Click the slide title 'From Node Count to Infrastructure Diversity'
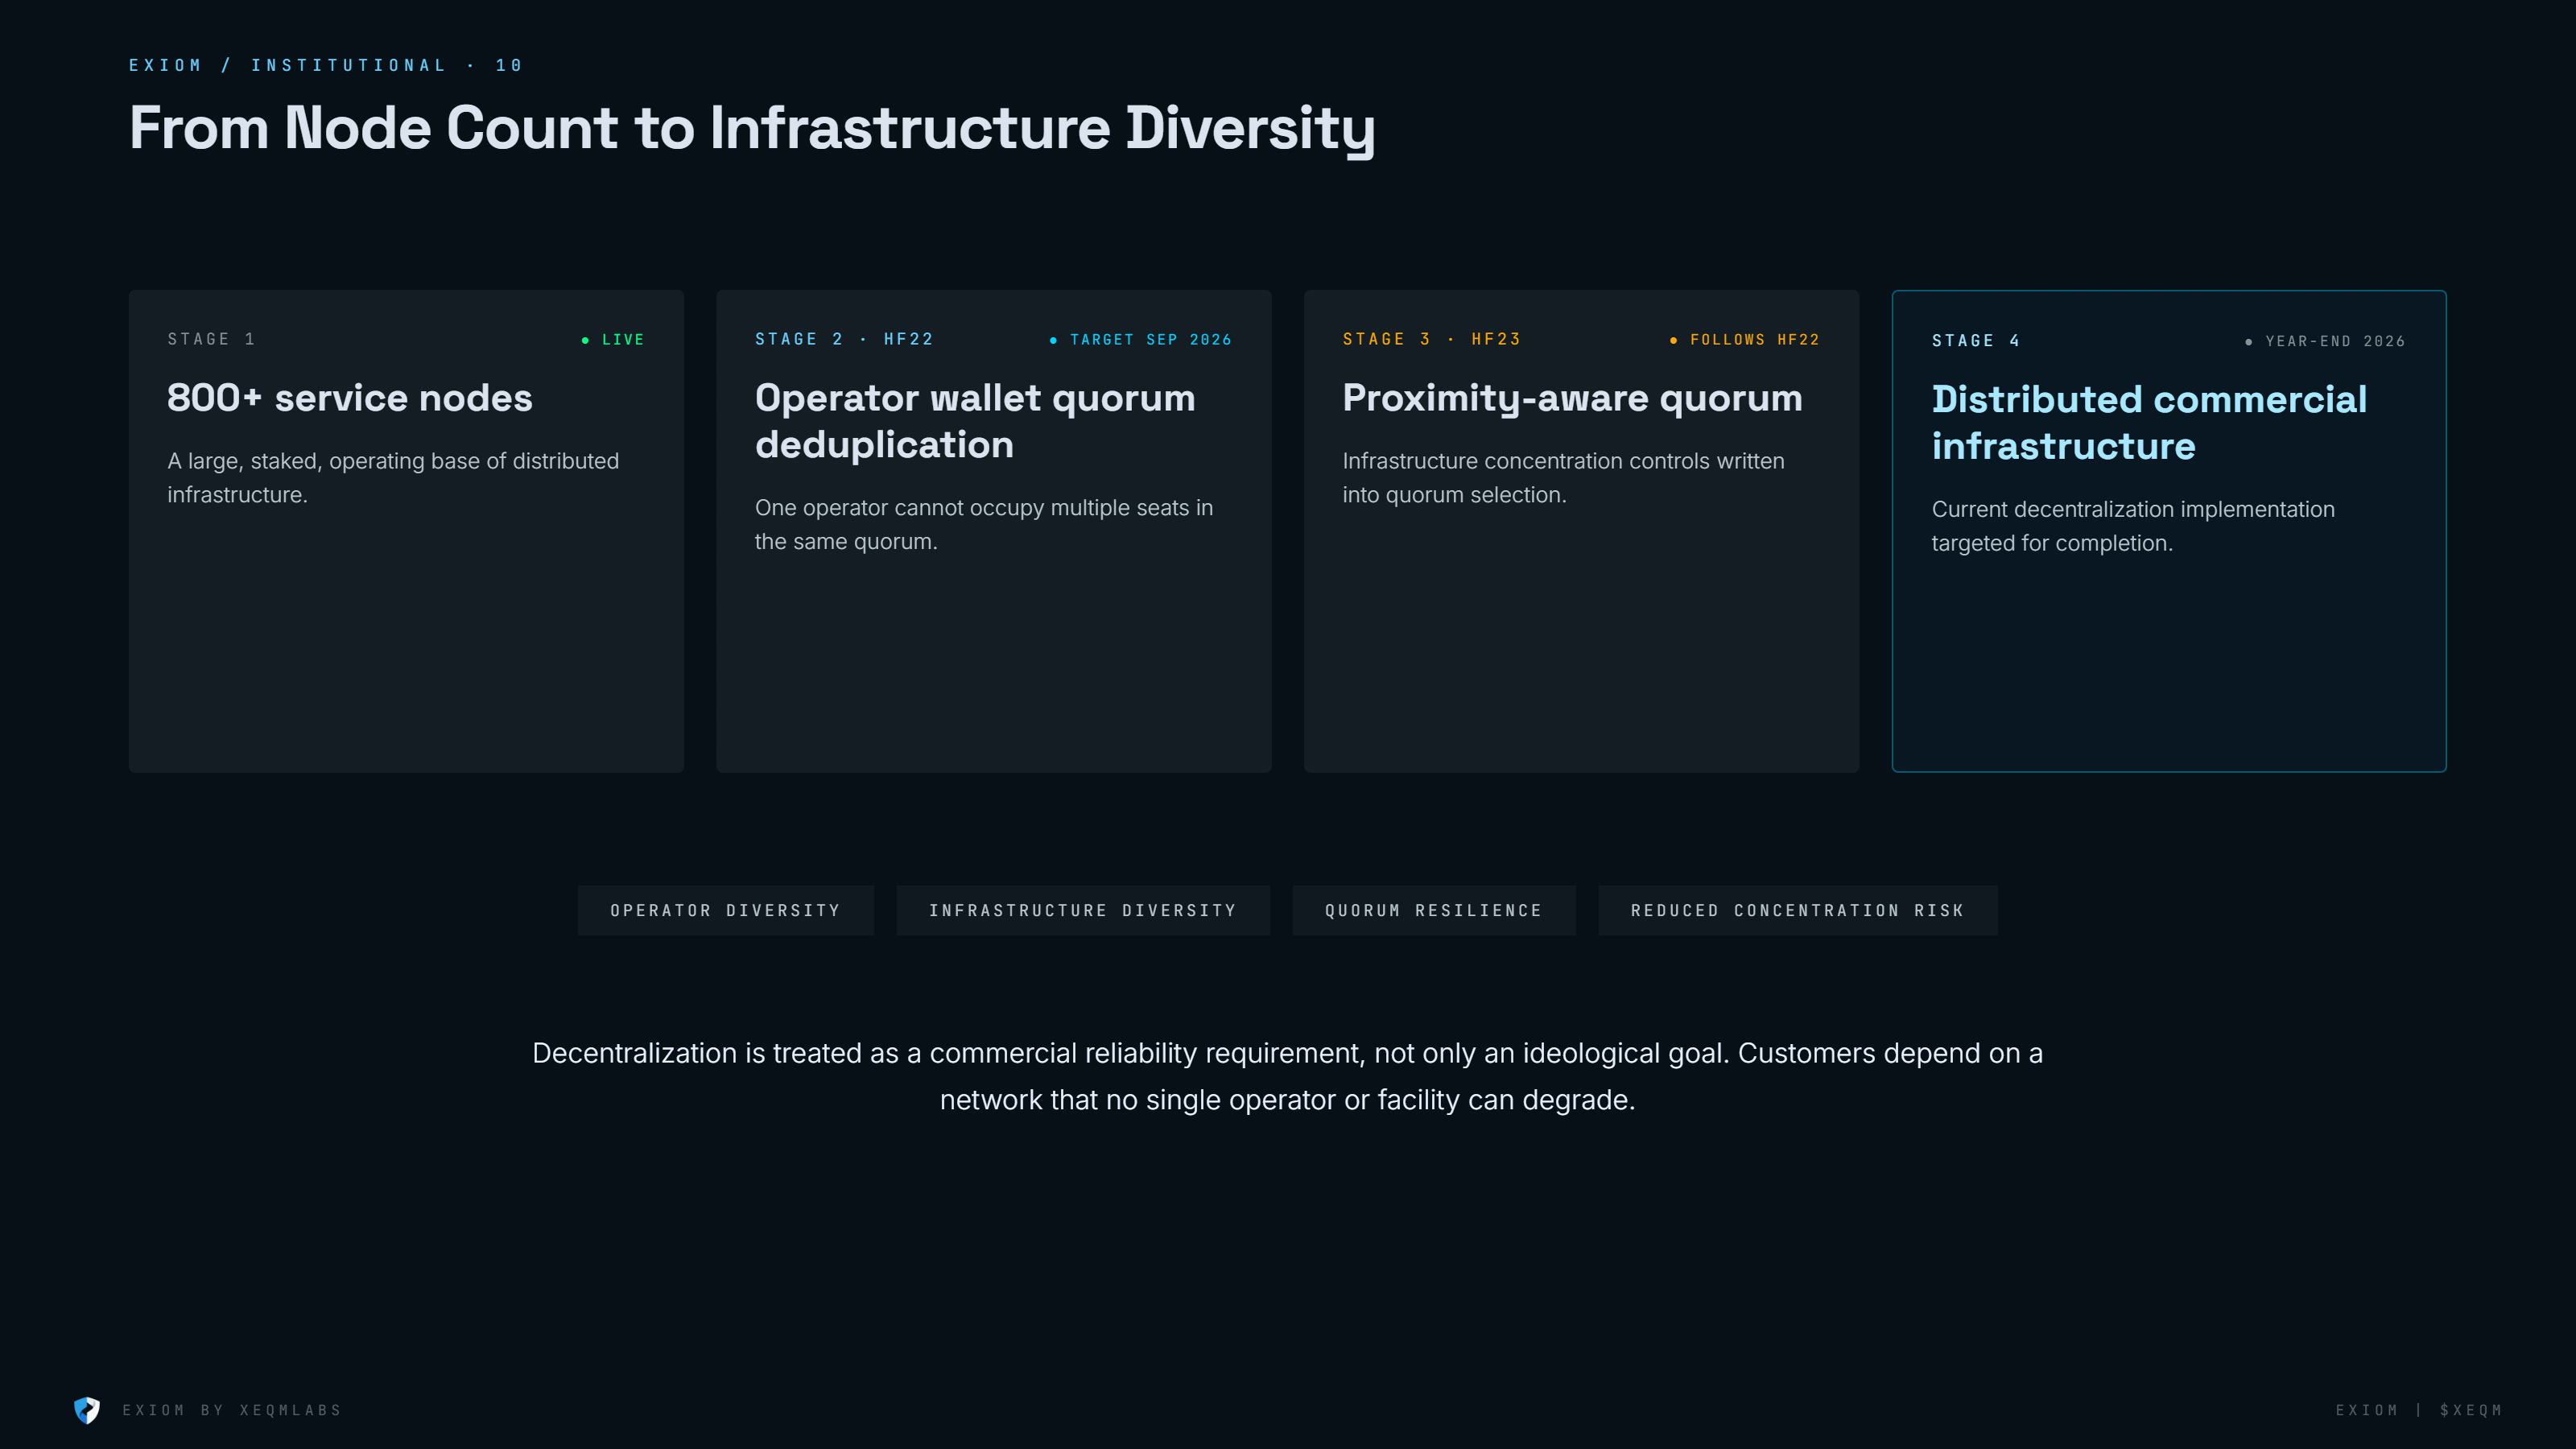 (x=752, y=128)
